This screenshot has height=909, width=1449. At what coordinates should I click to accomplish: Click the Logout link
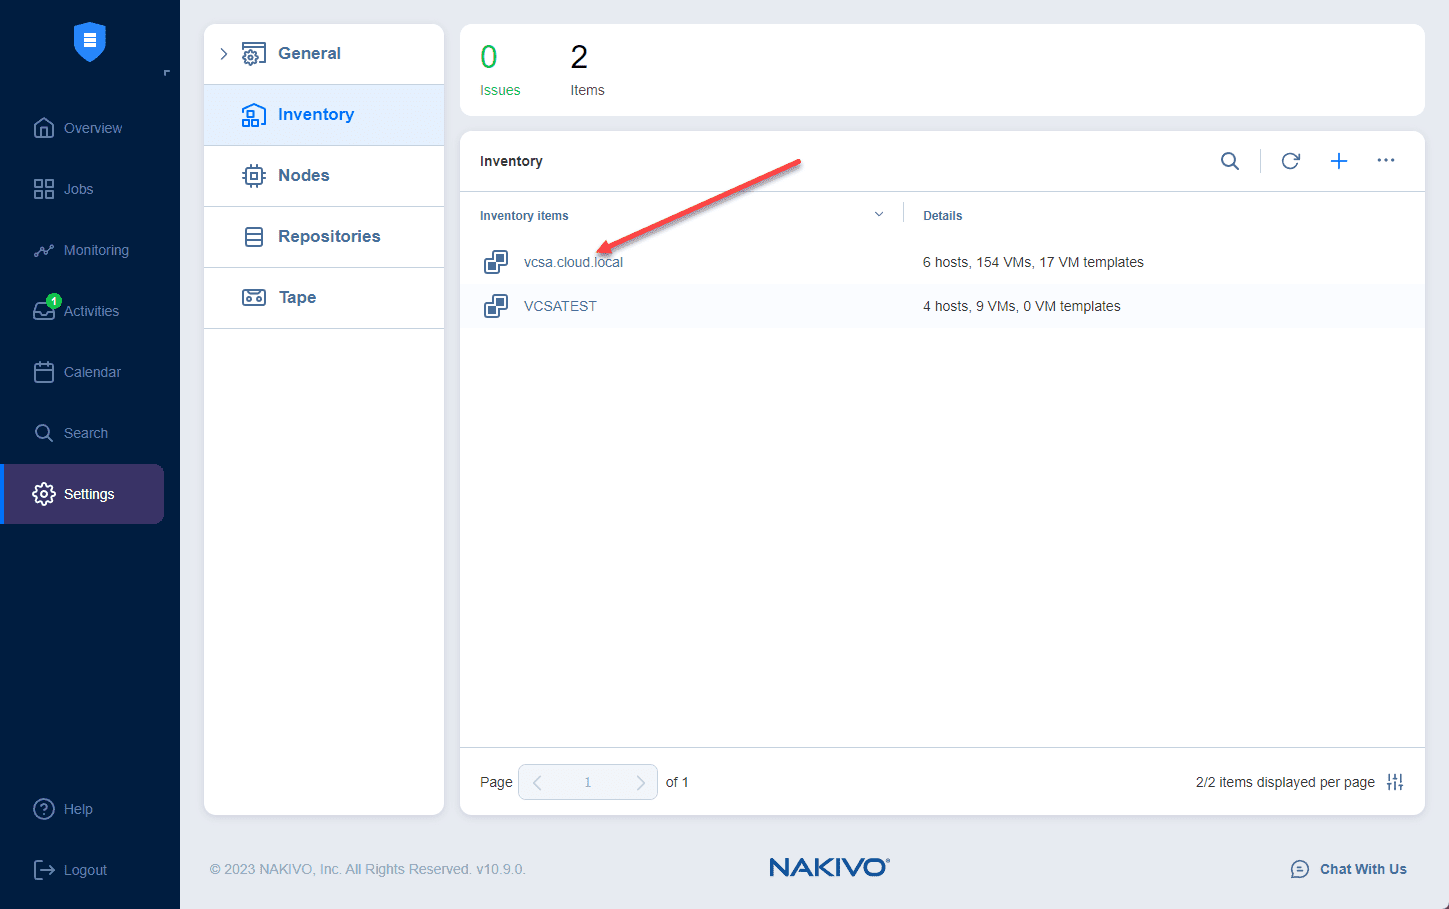85,870
